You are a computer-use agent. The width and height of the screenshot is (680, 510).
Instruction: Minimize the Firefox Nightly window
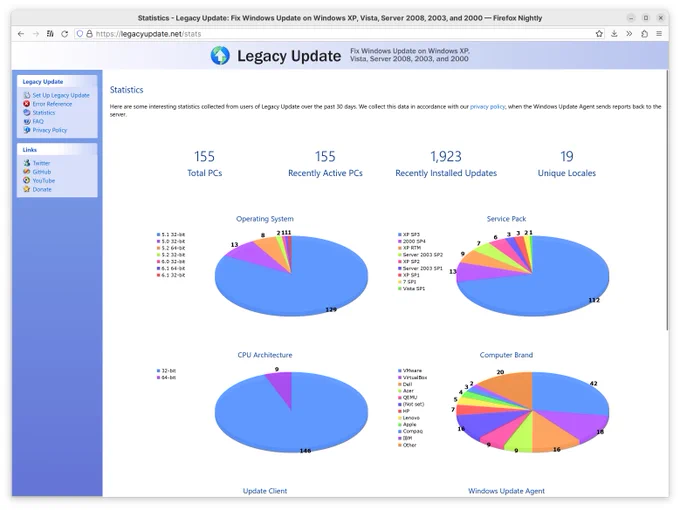631,18
